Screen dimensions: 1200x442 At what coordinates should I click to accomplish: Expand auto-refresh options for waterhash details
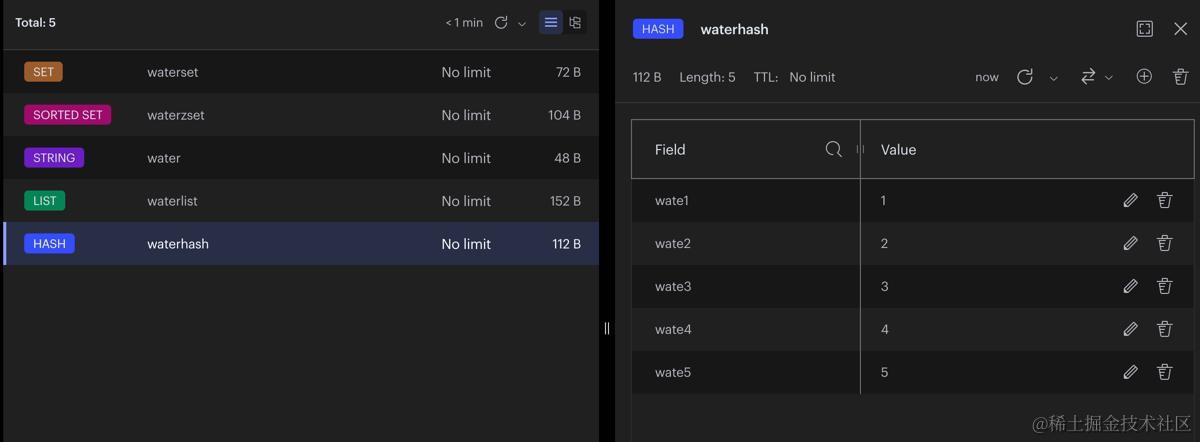pos(1053,78)
